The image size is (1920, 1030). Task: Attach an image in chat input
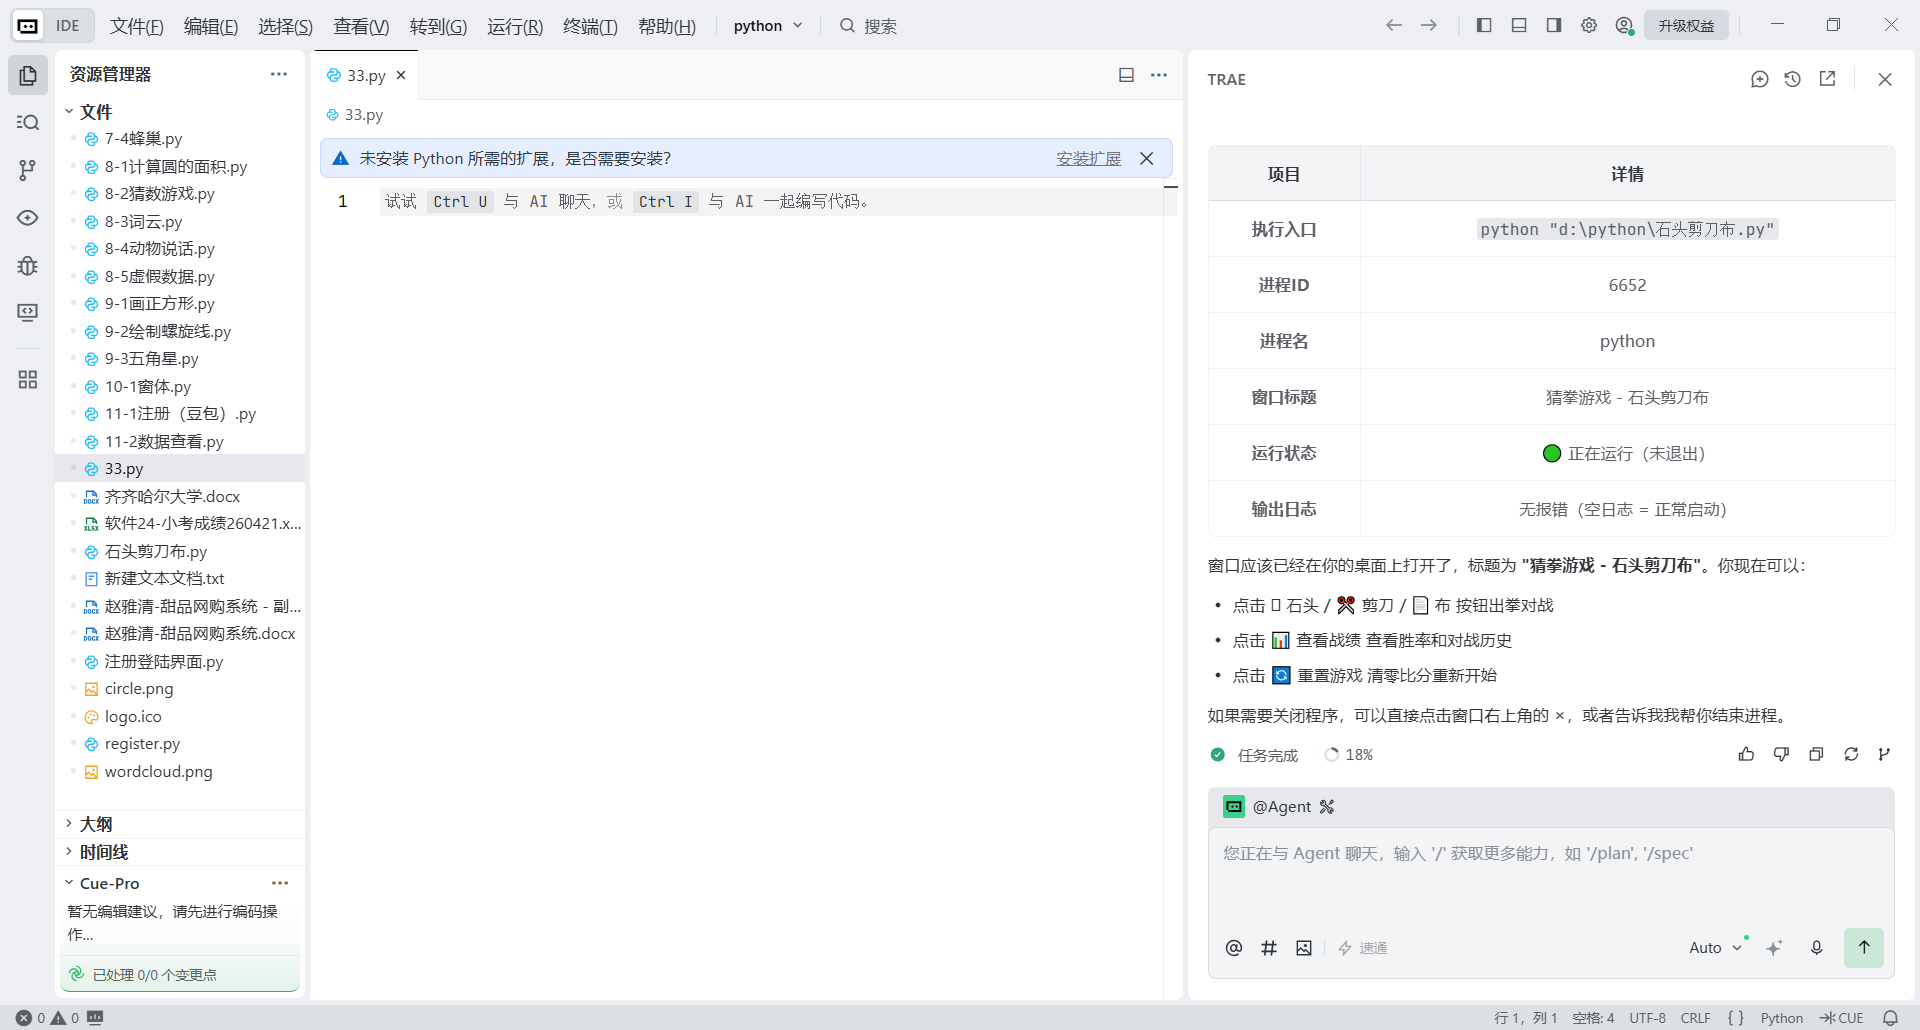coord(1304,947)
